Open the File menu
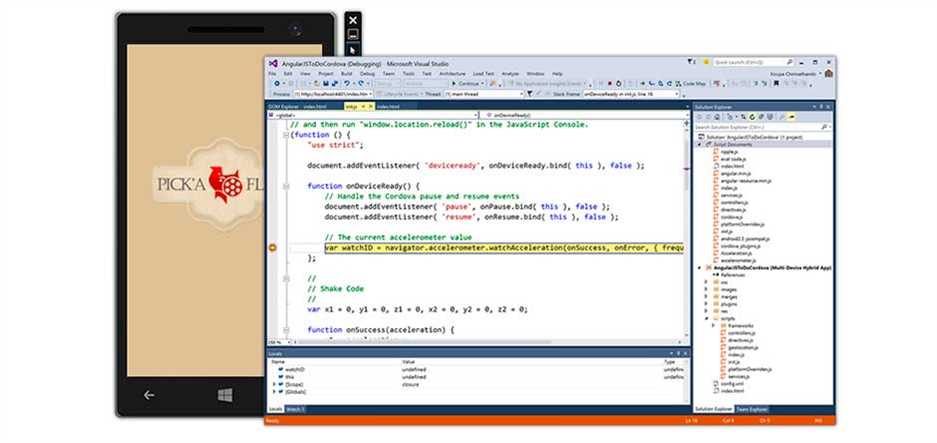The height and width of the screenshot is (443, 937). coord(272,74)
